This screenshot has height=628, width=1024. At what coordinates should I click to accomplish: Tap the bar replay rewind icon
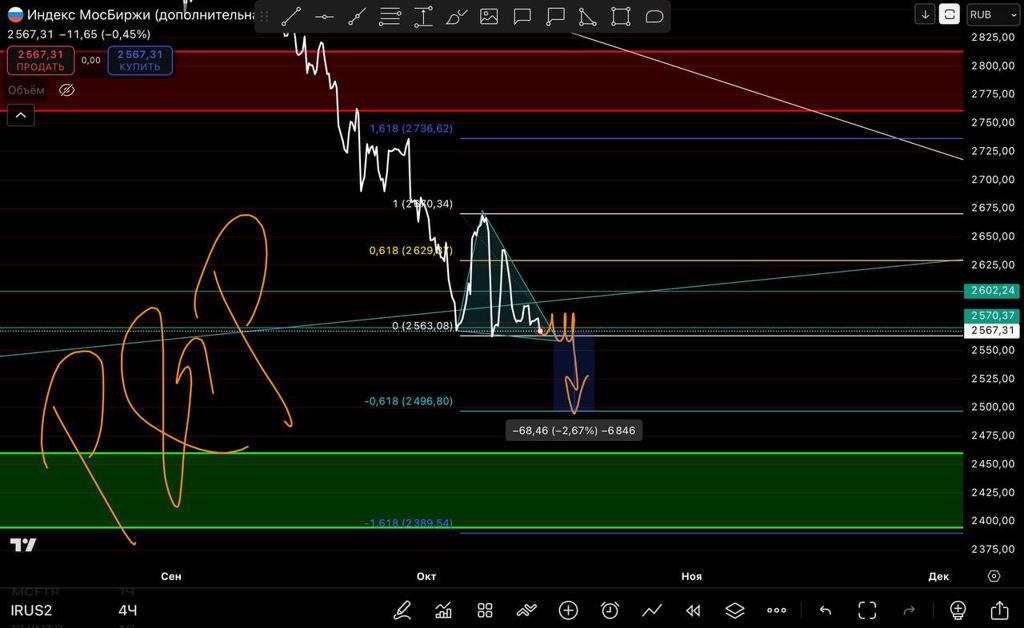point(693,610)
